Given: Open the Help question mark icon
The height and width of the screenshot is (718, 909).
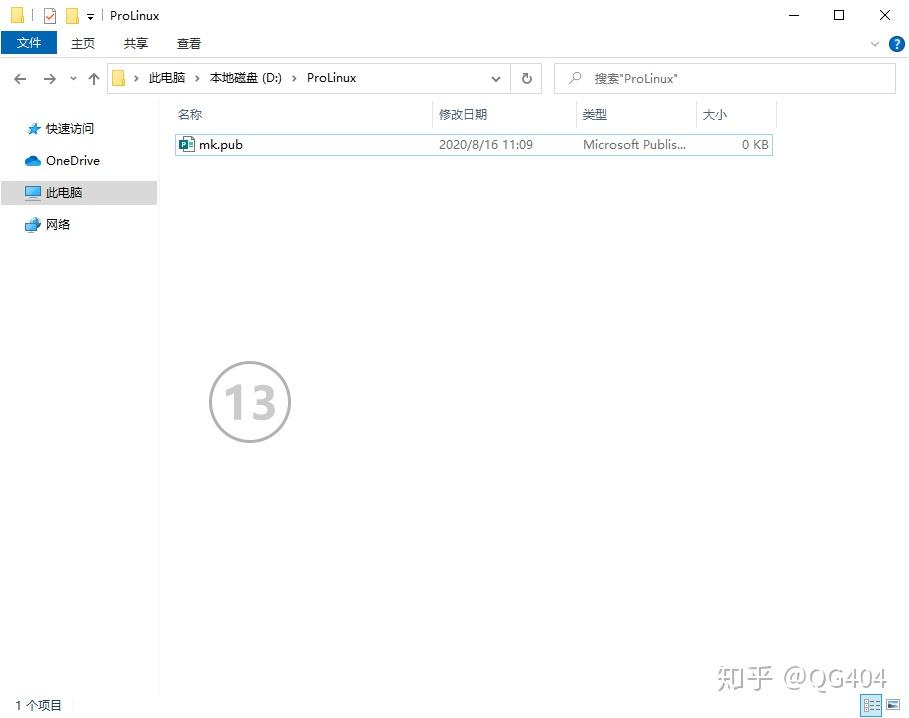Looking at the screenshot, I should click(896, 44).
